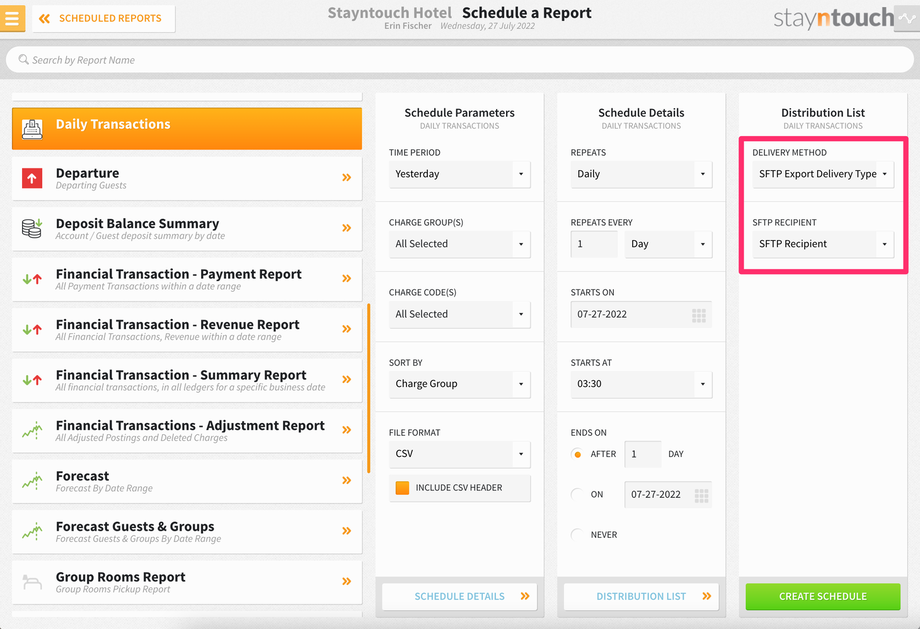
Task: Click Ends On date field
Action: [x=668, y=495]
